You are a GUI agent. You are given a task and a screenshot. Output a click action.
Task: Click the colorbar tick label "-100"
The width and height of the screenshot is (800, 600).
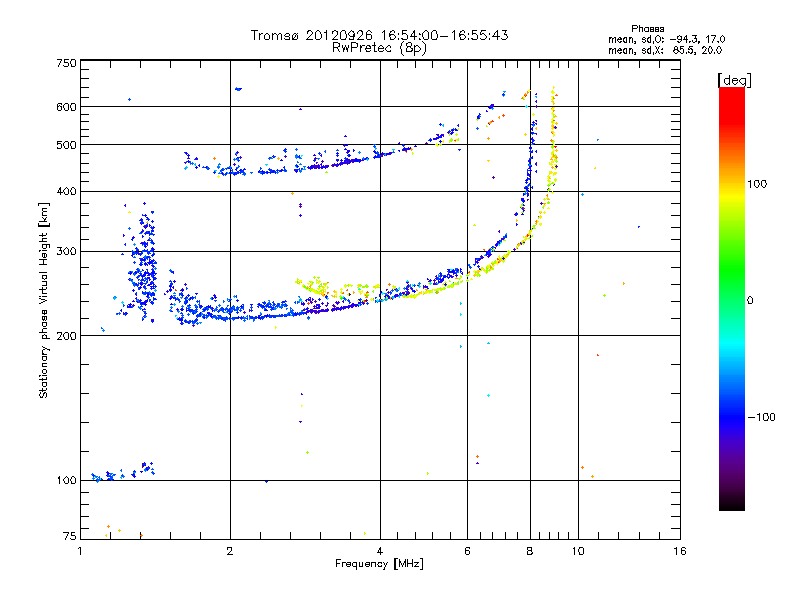tap(762, 417)
